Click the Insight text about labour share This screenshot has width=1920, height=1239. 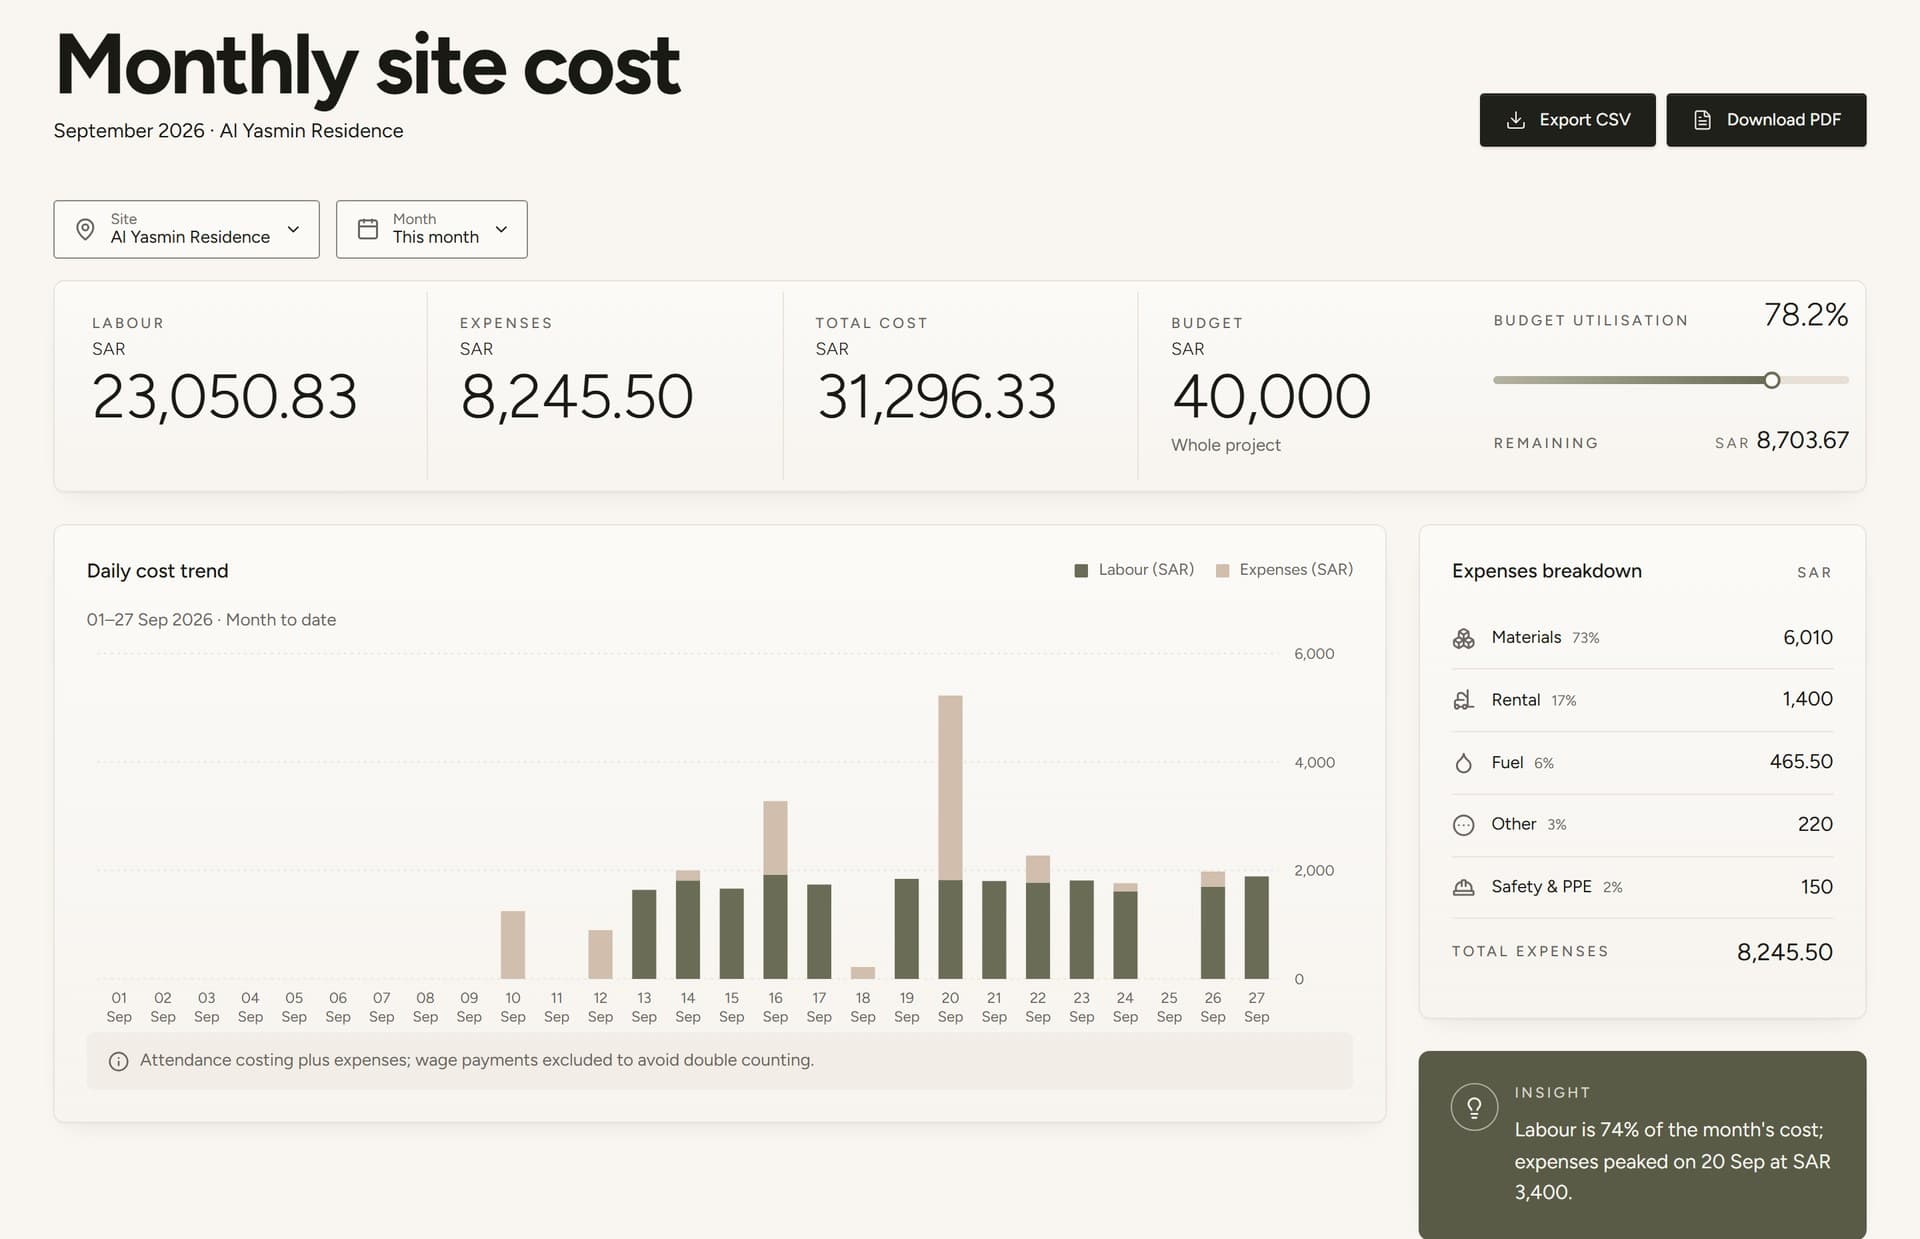click(x=1673, y=1161)
